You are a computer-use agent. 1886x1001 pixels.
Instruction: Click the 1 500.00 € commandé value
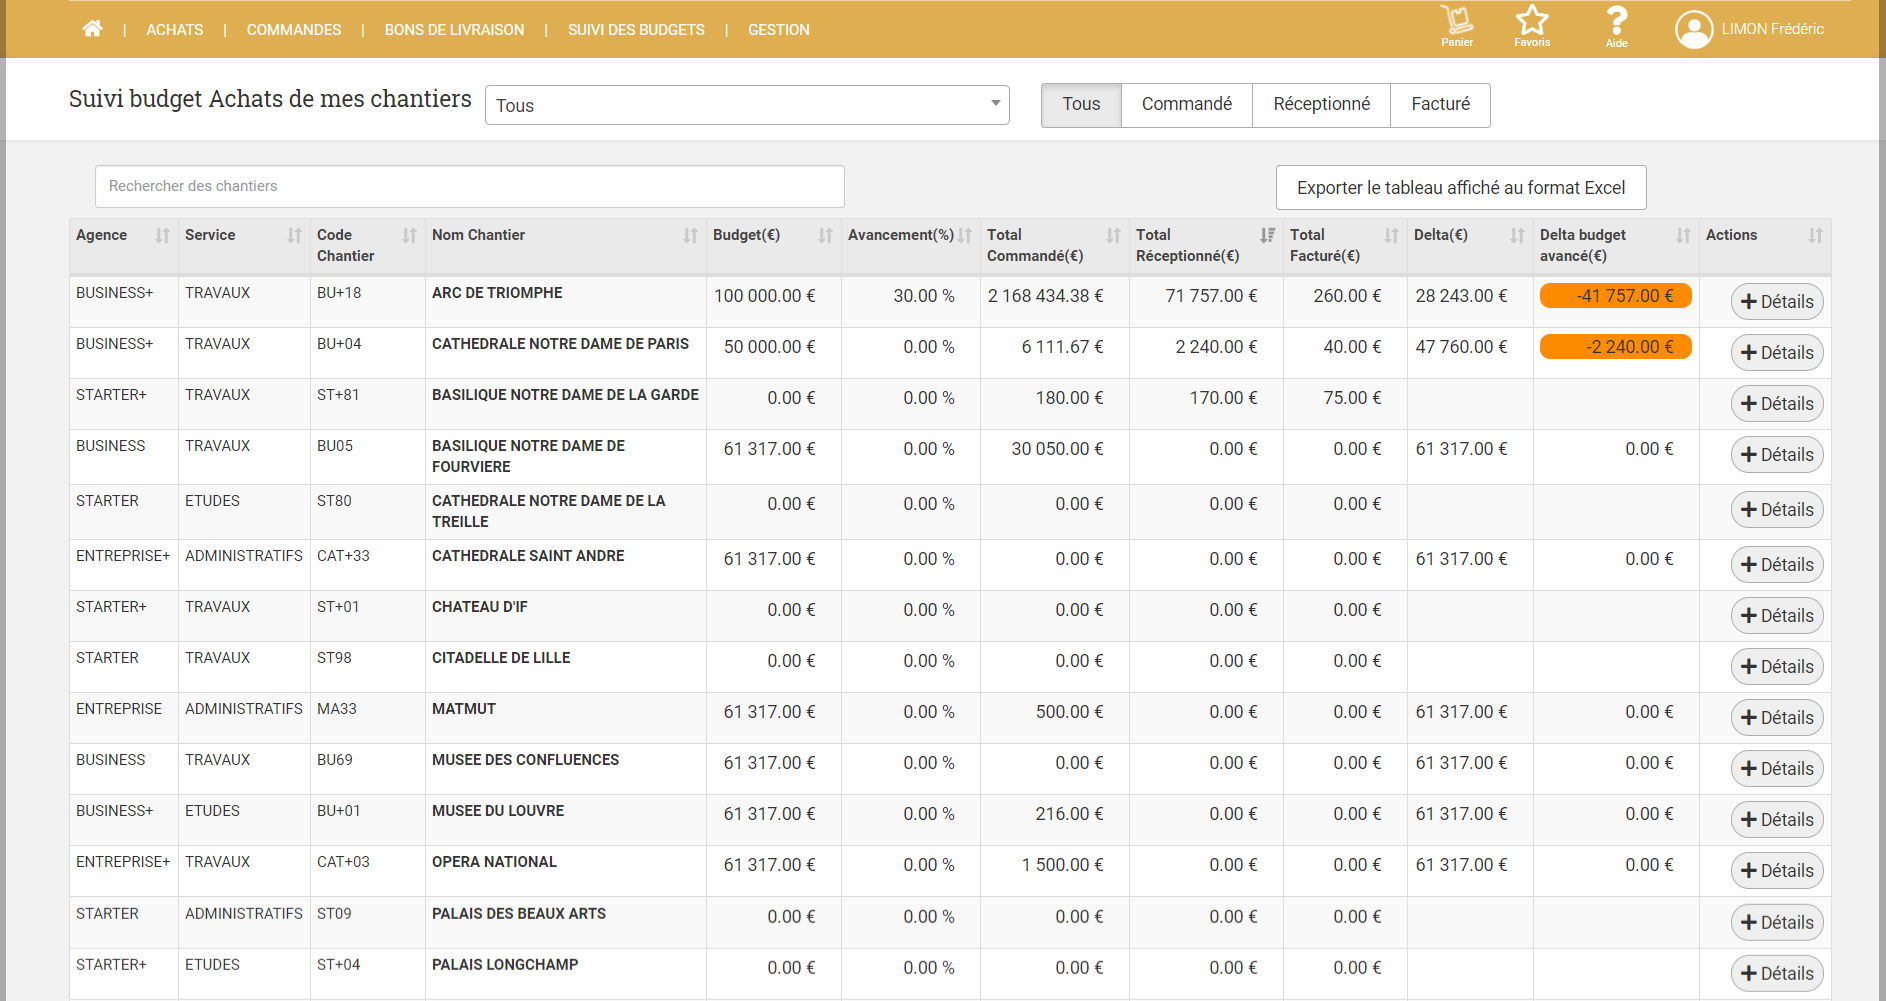tap(1062, 865)
